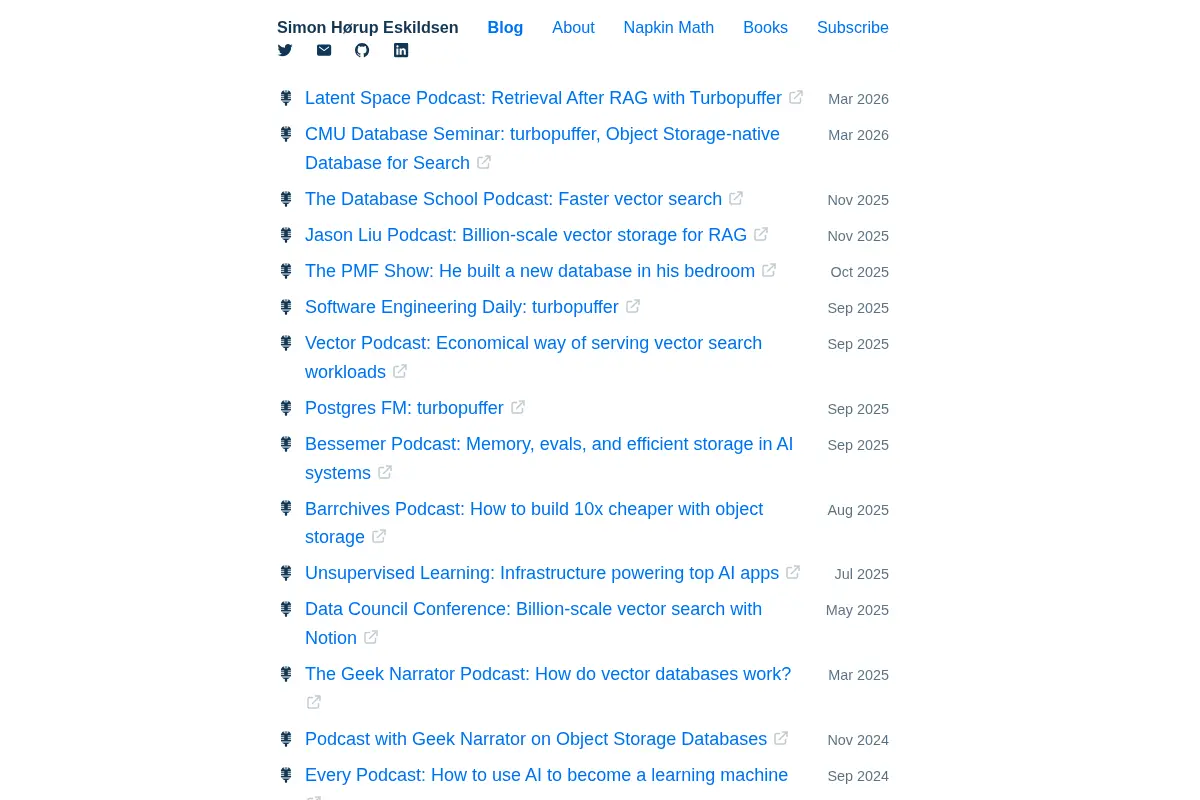This screenshot has width=1200, height=800.
Task: Click external-link icon after Data Council Conference title
Action: point(371,637)
